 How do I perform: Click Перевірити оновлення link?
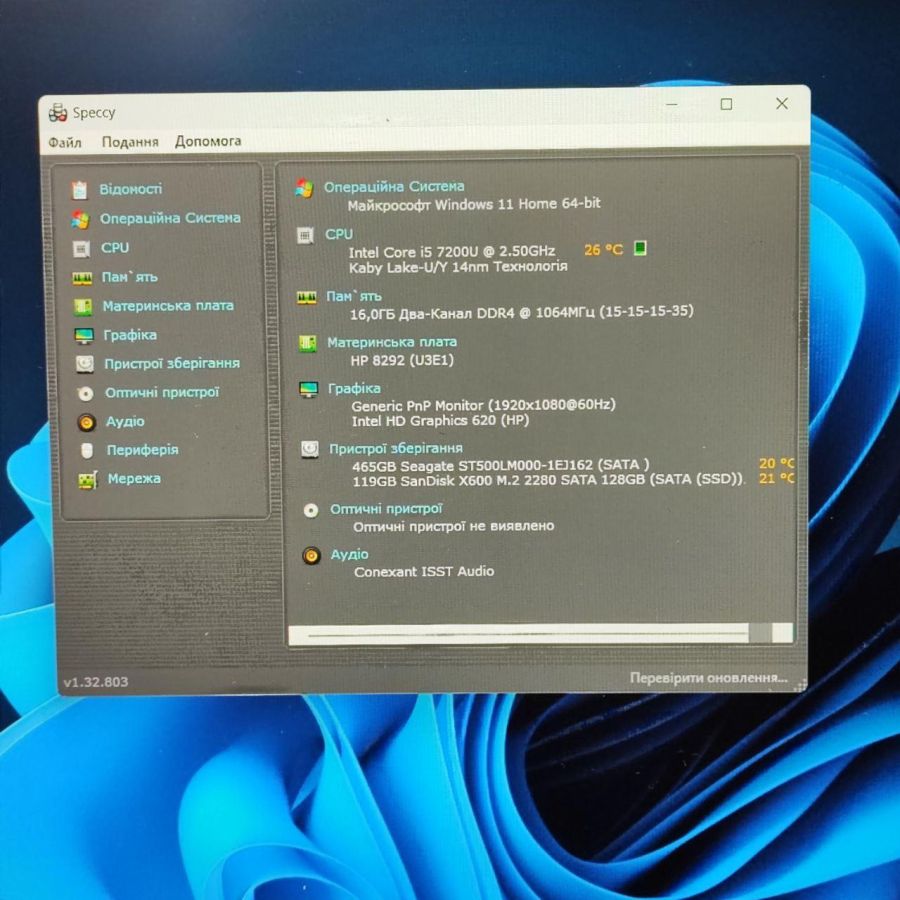coord(709,678)
